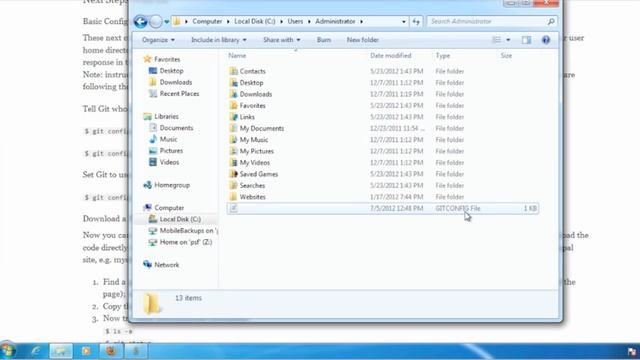Go back with the Explorer back arrow

(140, 21)
